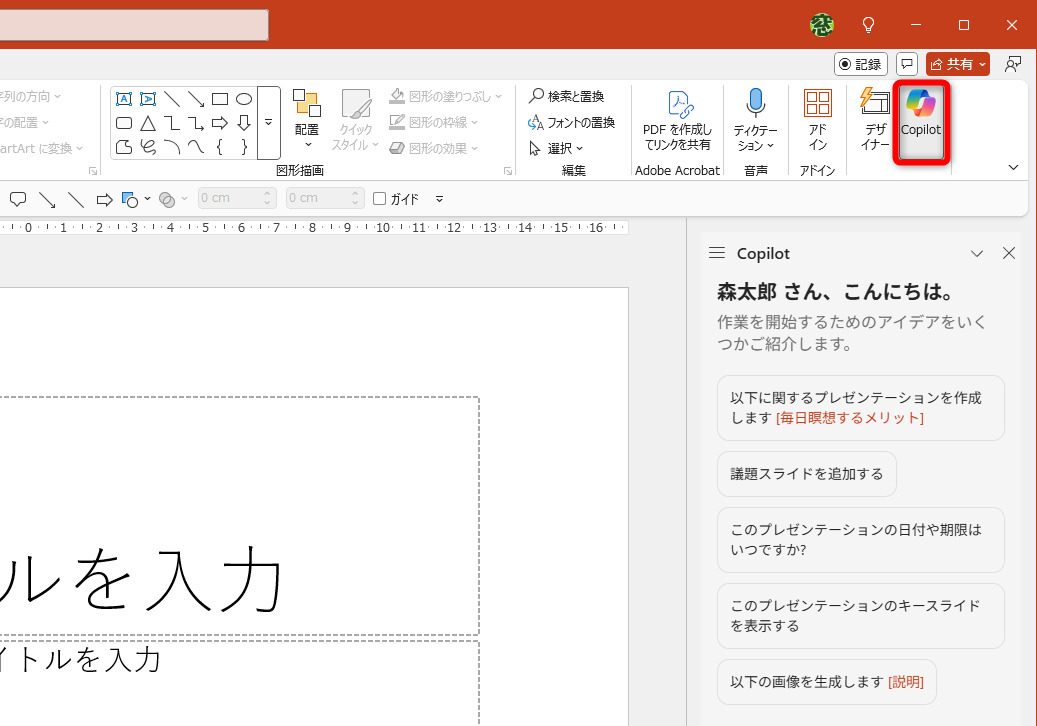The width and height of the screenshot is (1037, 726).
Task: Click 議題スライドを追加する suggestion
Action: pyautogui.click(x=806, y=473)
